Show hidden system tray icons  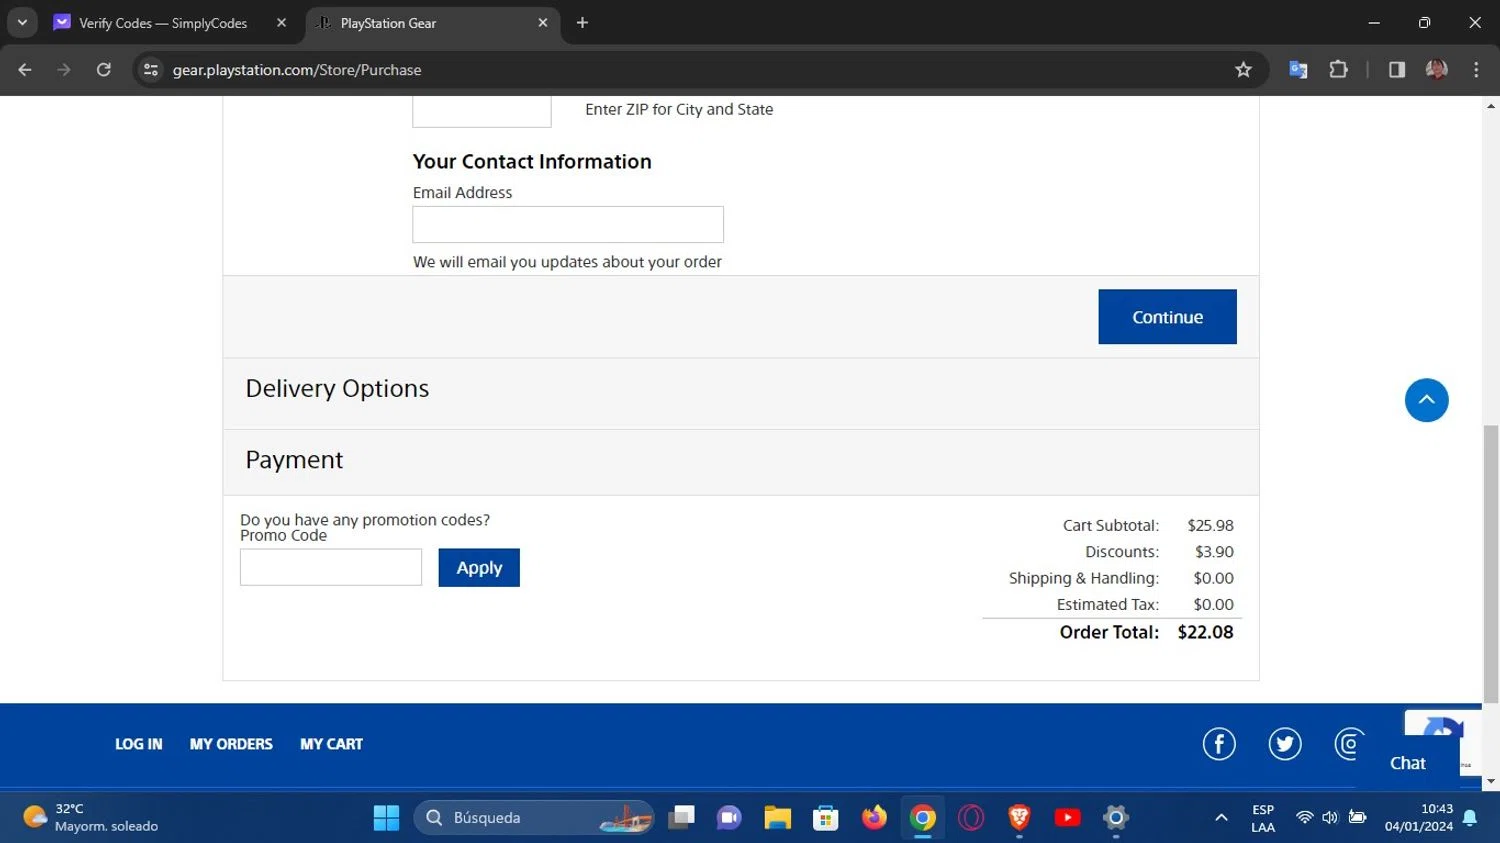1221,818
